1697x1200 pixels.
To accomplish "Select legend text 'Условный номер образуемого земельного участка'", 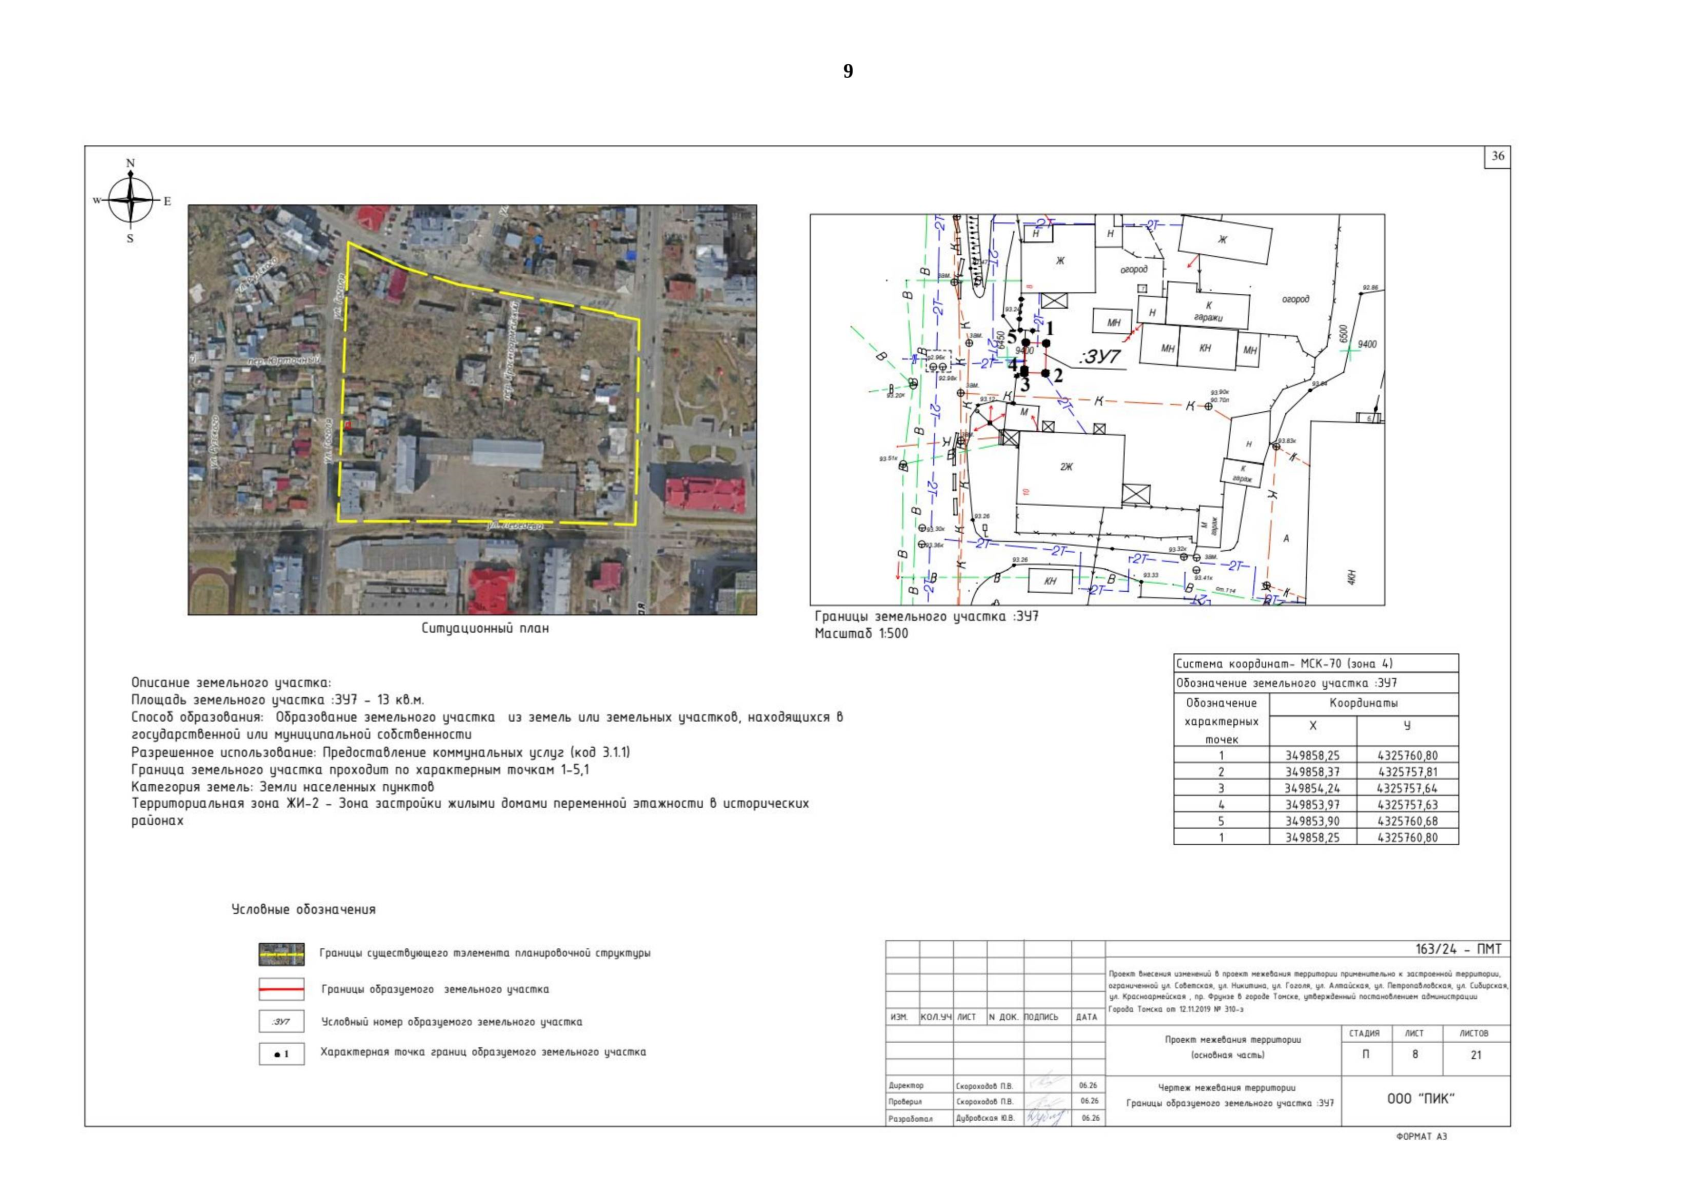I will click(x=451, y=1022).
